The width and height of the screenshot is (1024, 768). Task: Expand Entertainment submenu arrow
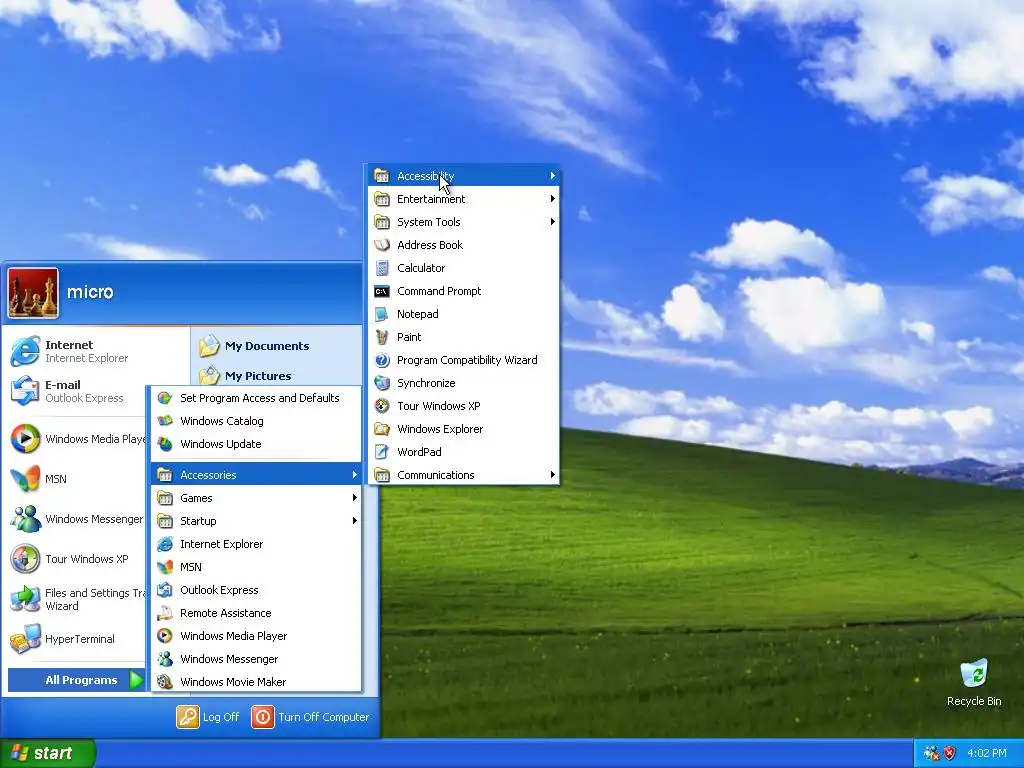552,199
